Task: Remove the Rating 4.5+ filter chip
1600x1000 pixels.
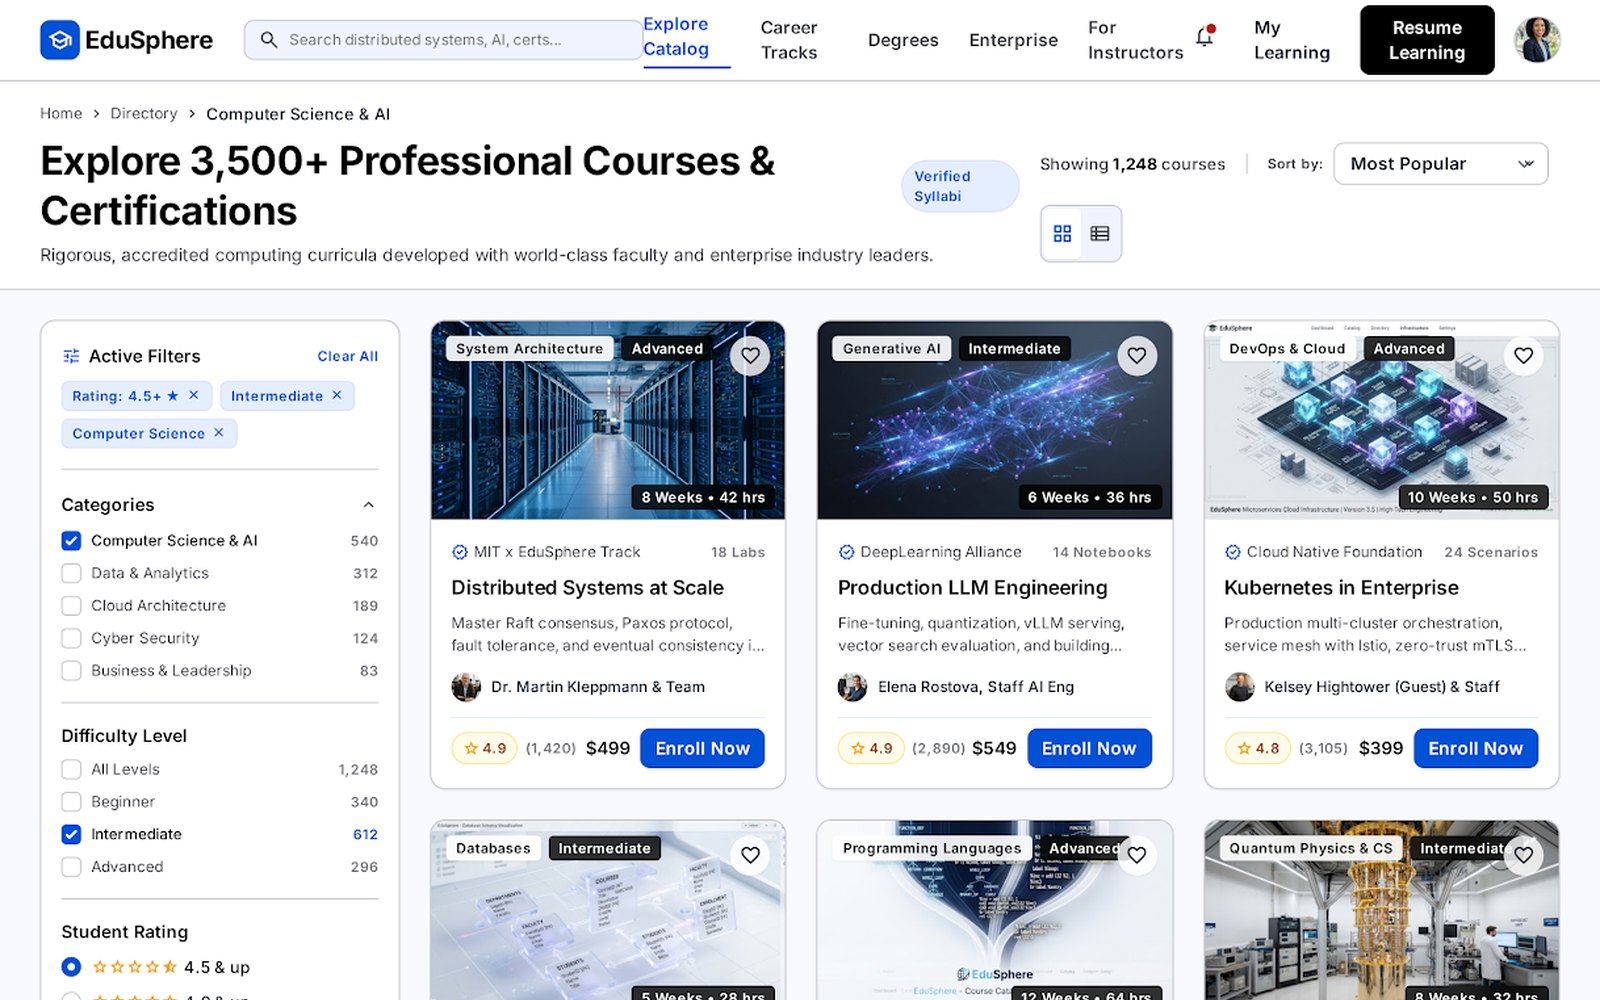Action: tap(194, 395)
